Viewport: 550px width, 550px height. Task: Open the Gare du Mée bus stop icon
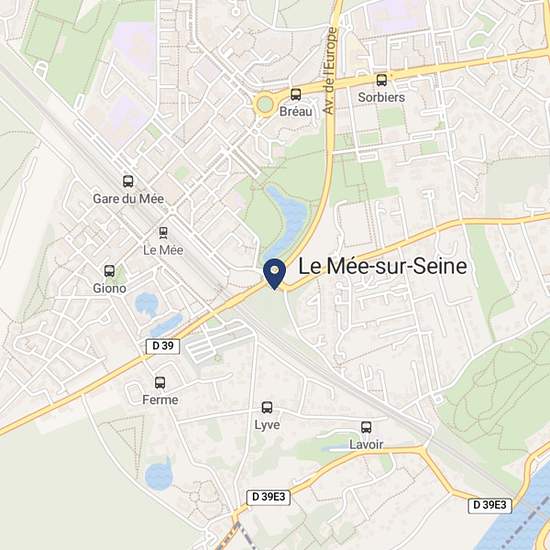tap(128, 181)
